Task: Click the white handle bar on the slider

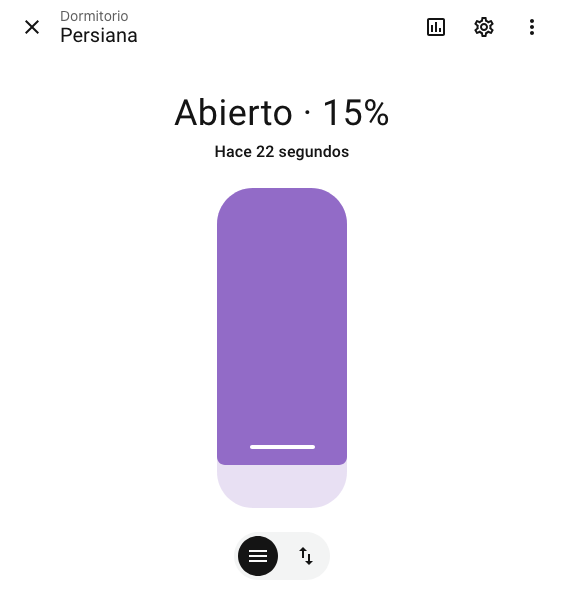Action: tap(282, 447)
